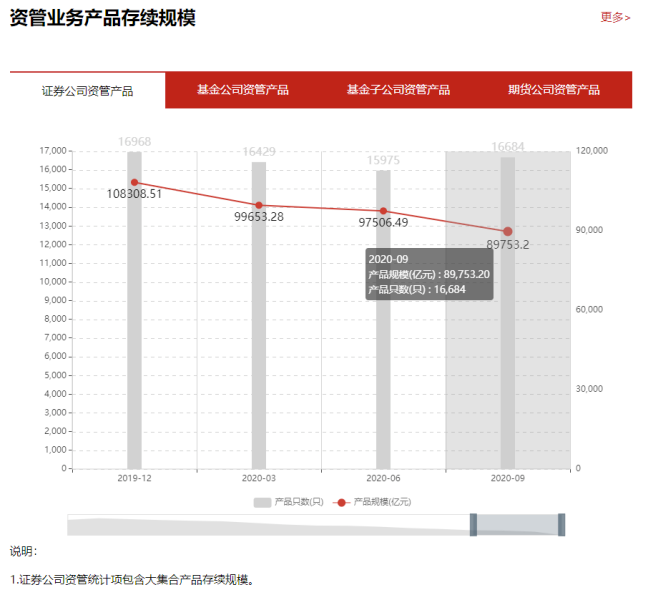Click the unselected left area of zoom slider
Viewport: 646px width, 594px height.
tap(270, 525)
